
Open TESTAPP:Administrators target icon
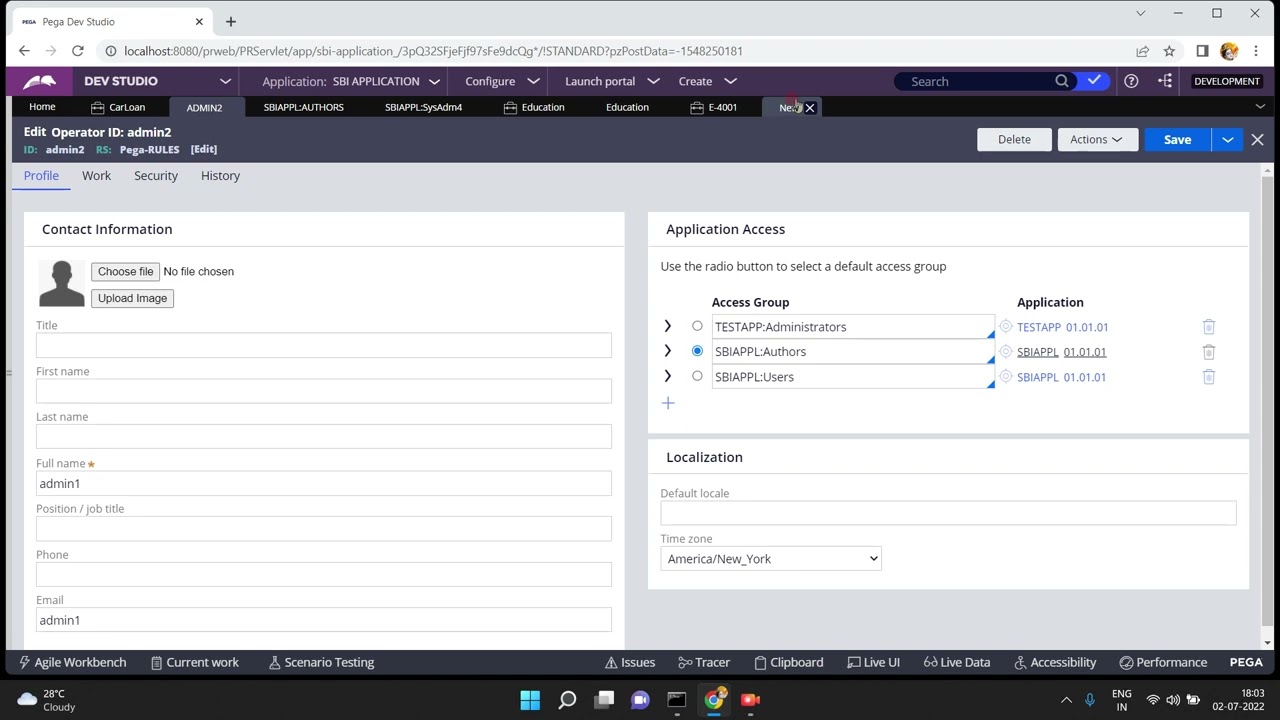(1006, 327)
